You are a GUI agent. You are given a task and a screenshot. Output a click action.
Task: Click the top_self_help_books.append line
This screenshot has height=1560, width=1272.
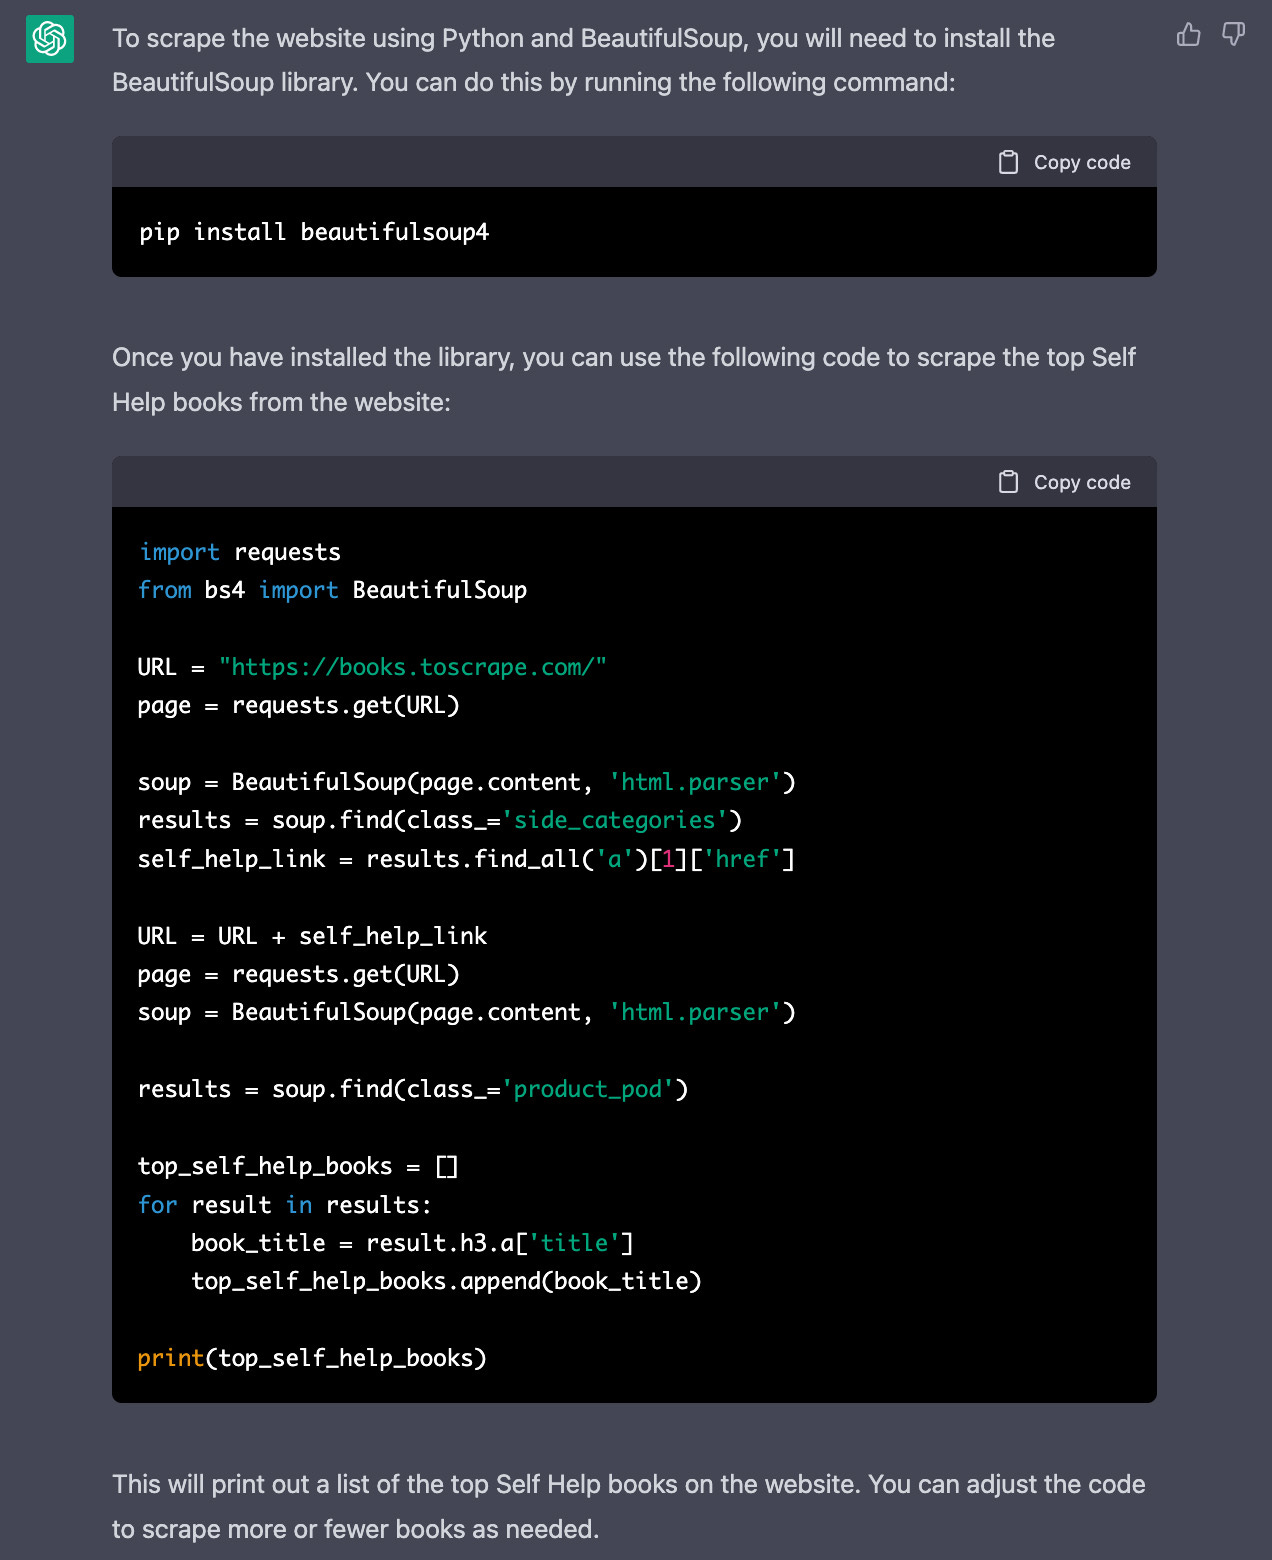tap(446, 1281)
